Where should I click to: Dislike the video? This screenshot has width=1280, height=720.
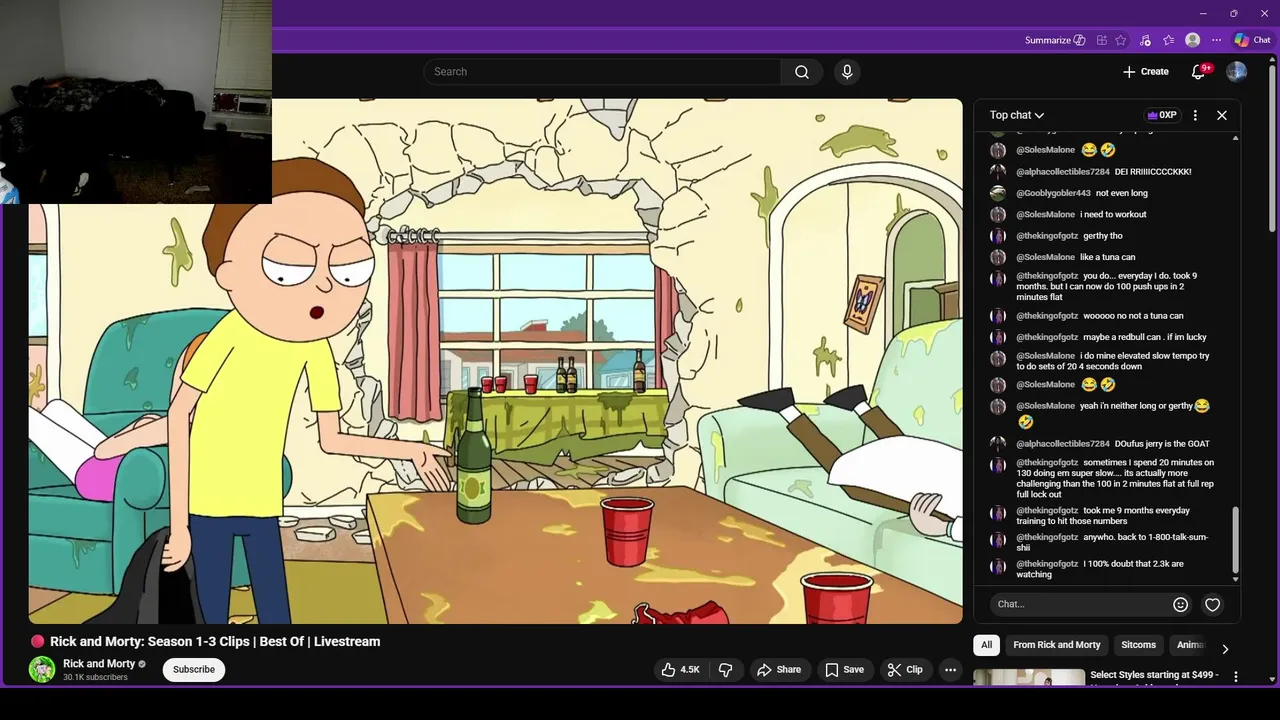726,670
